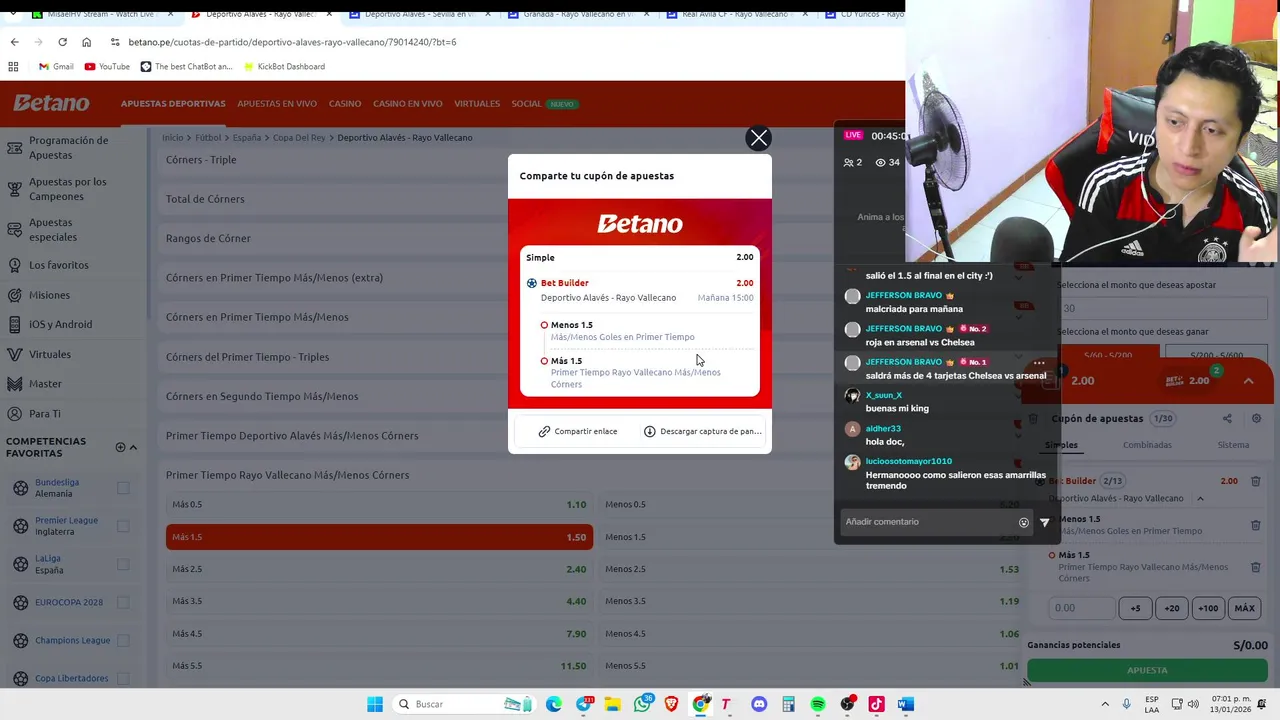This screenshot has width=1280, height=720.
Task: Deselect the highlighted Más 1.5 odds
Action: click(x=379, y=537)
